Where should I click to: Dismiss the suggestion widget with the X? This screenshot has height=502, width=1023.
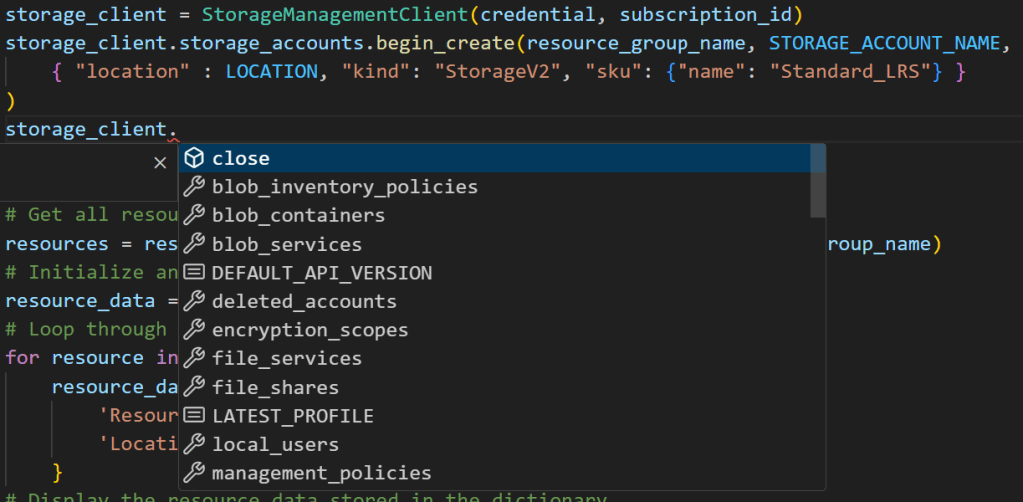coord(160,162)
